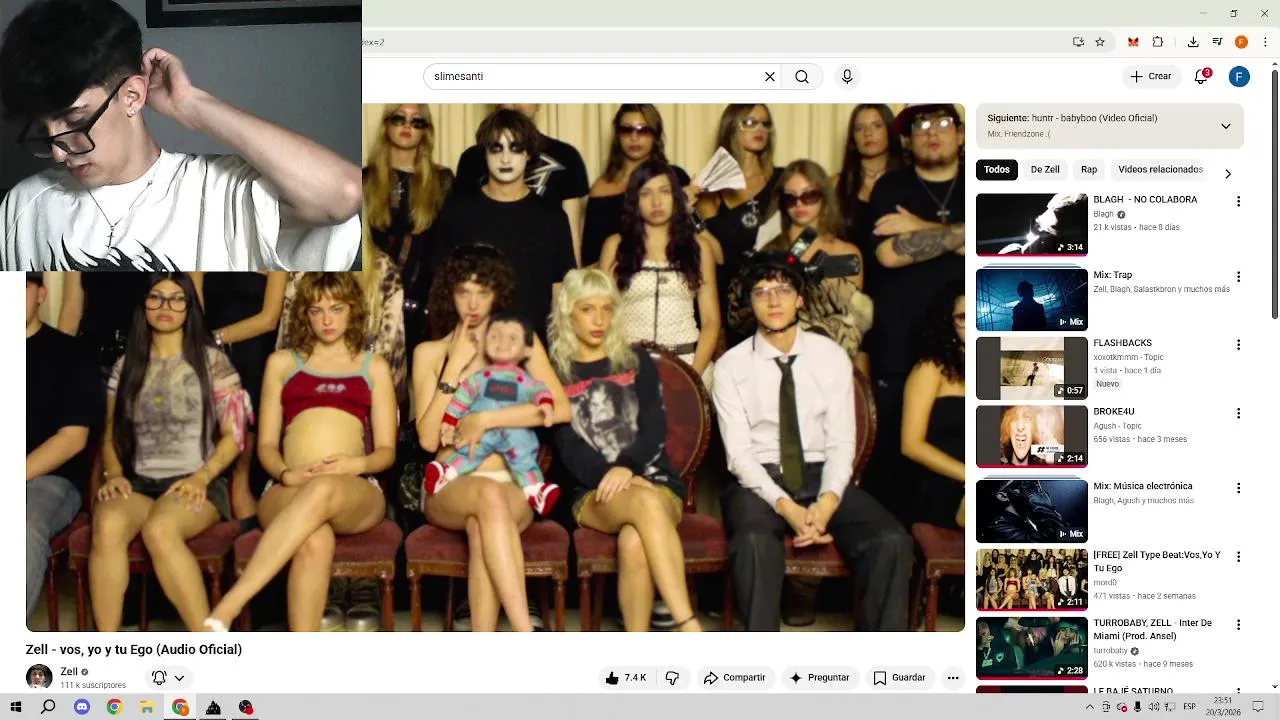Click the ESP language indicator
This screenshot has width=1280, height=720.
tap(1190, 707)
